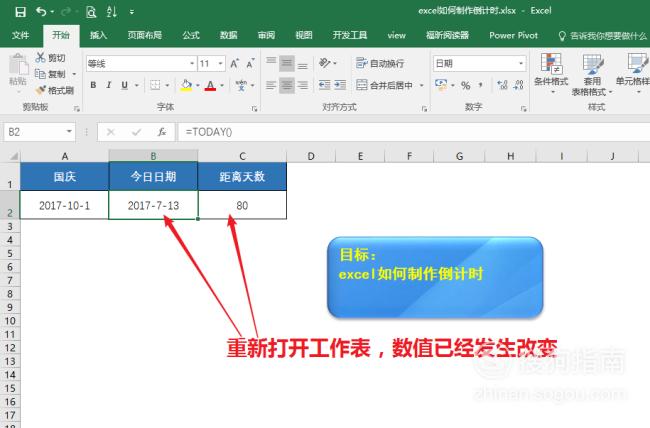Toggle Bold formatting
Screen dimensions: 650x428
pos(93,85)
